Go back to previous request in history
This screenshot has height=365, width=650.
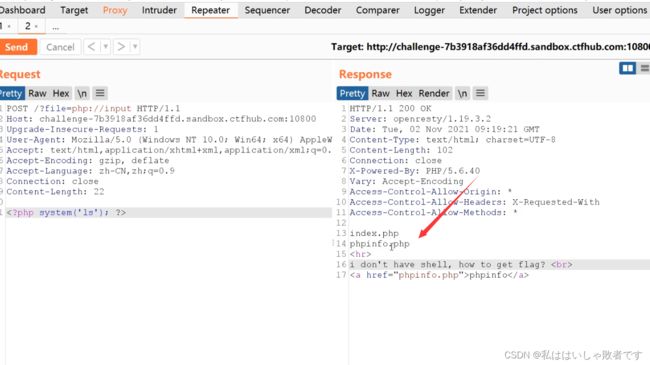coord(92,47)
